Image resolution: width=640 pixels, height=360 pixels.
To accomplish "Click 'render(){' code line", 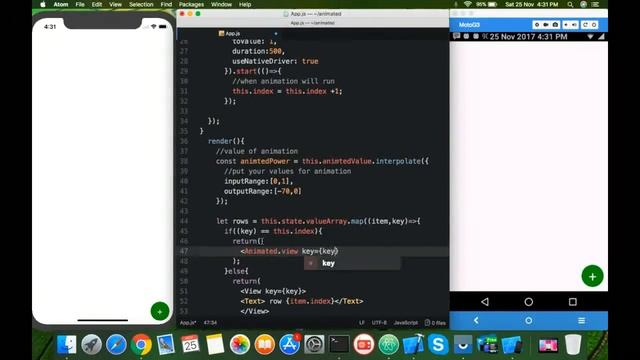I will 226,141.
